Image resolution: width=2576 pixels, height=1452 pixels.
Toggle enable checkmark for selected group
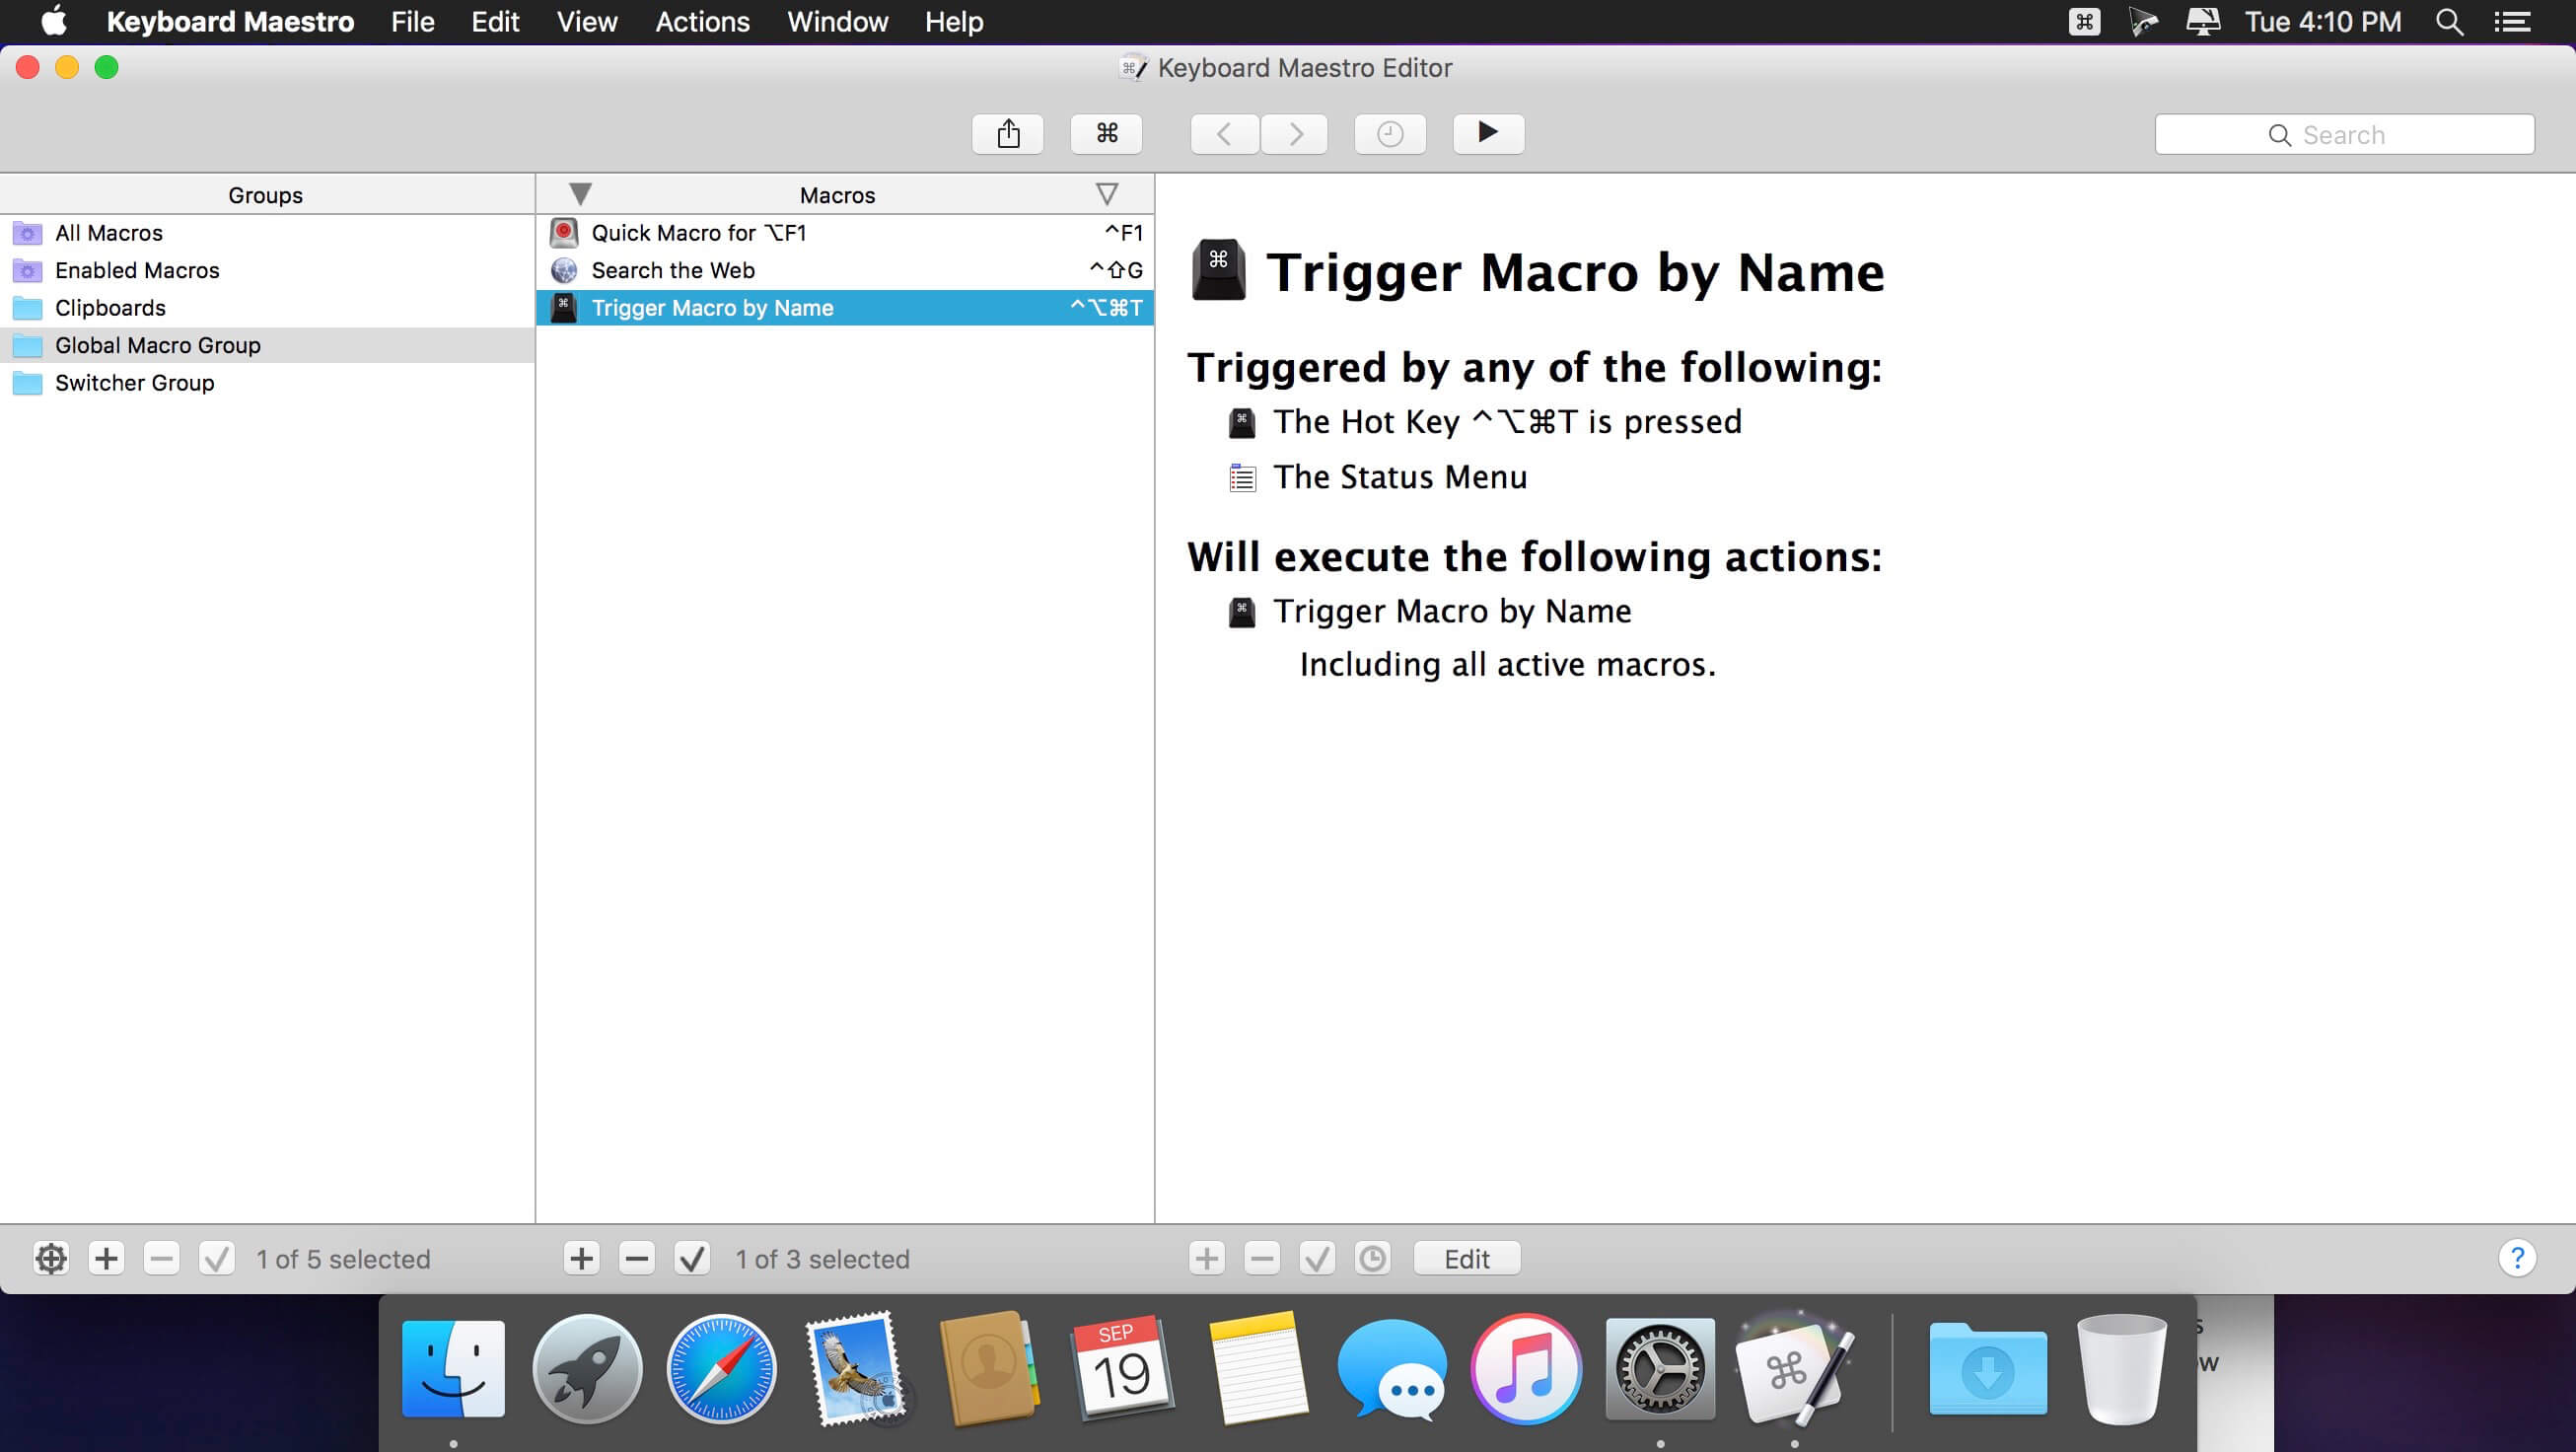[x=216, y=1258]
